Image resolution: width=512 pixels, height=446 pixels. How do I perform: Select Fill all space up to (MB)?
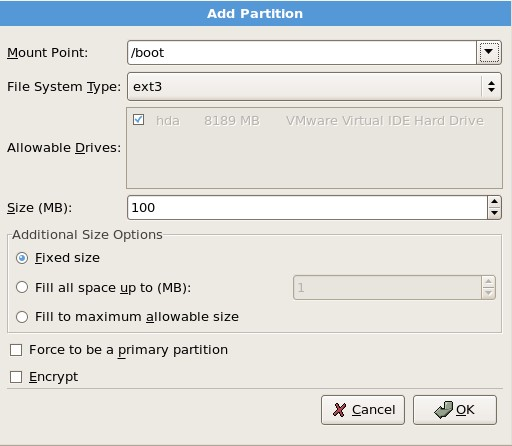pyautogui.click(x=22, y=287)
